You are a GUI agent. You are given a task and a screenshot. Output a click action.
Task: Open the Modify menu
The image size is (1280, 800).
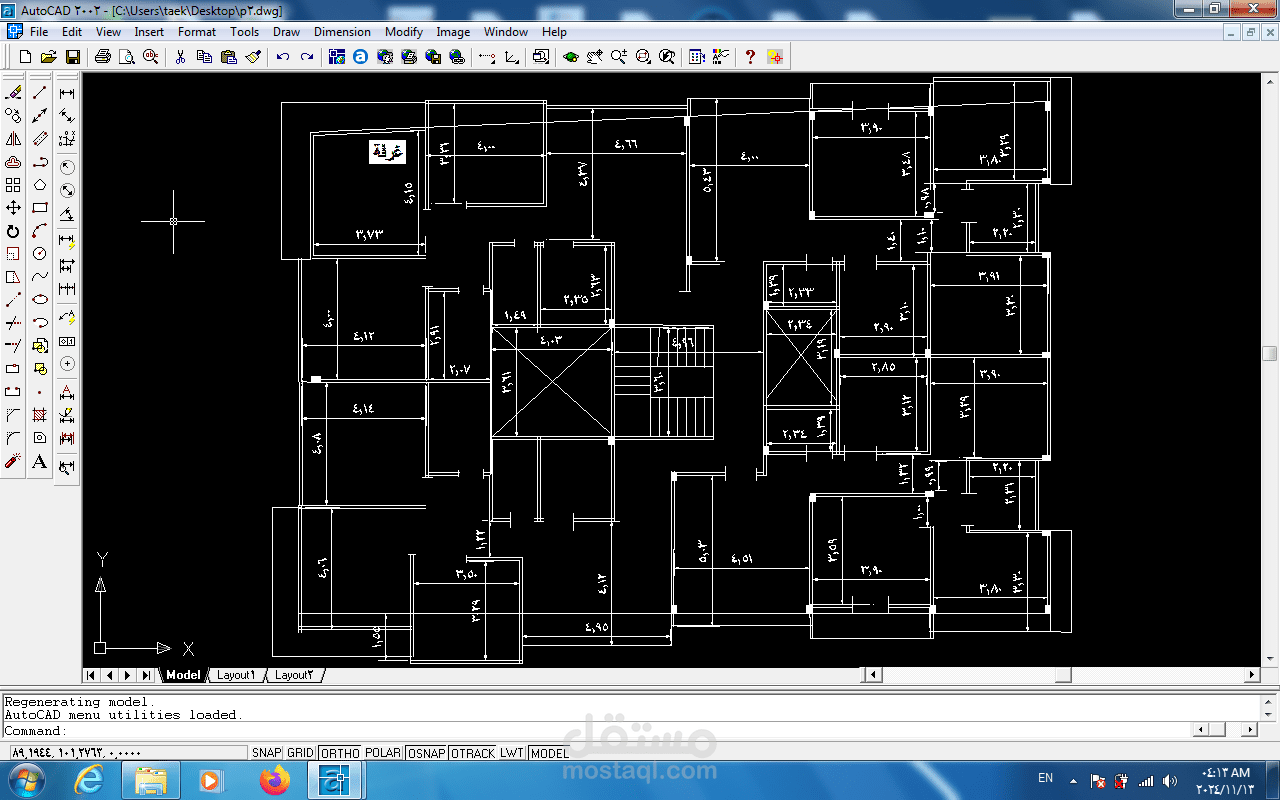coord(404,32)
